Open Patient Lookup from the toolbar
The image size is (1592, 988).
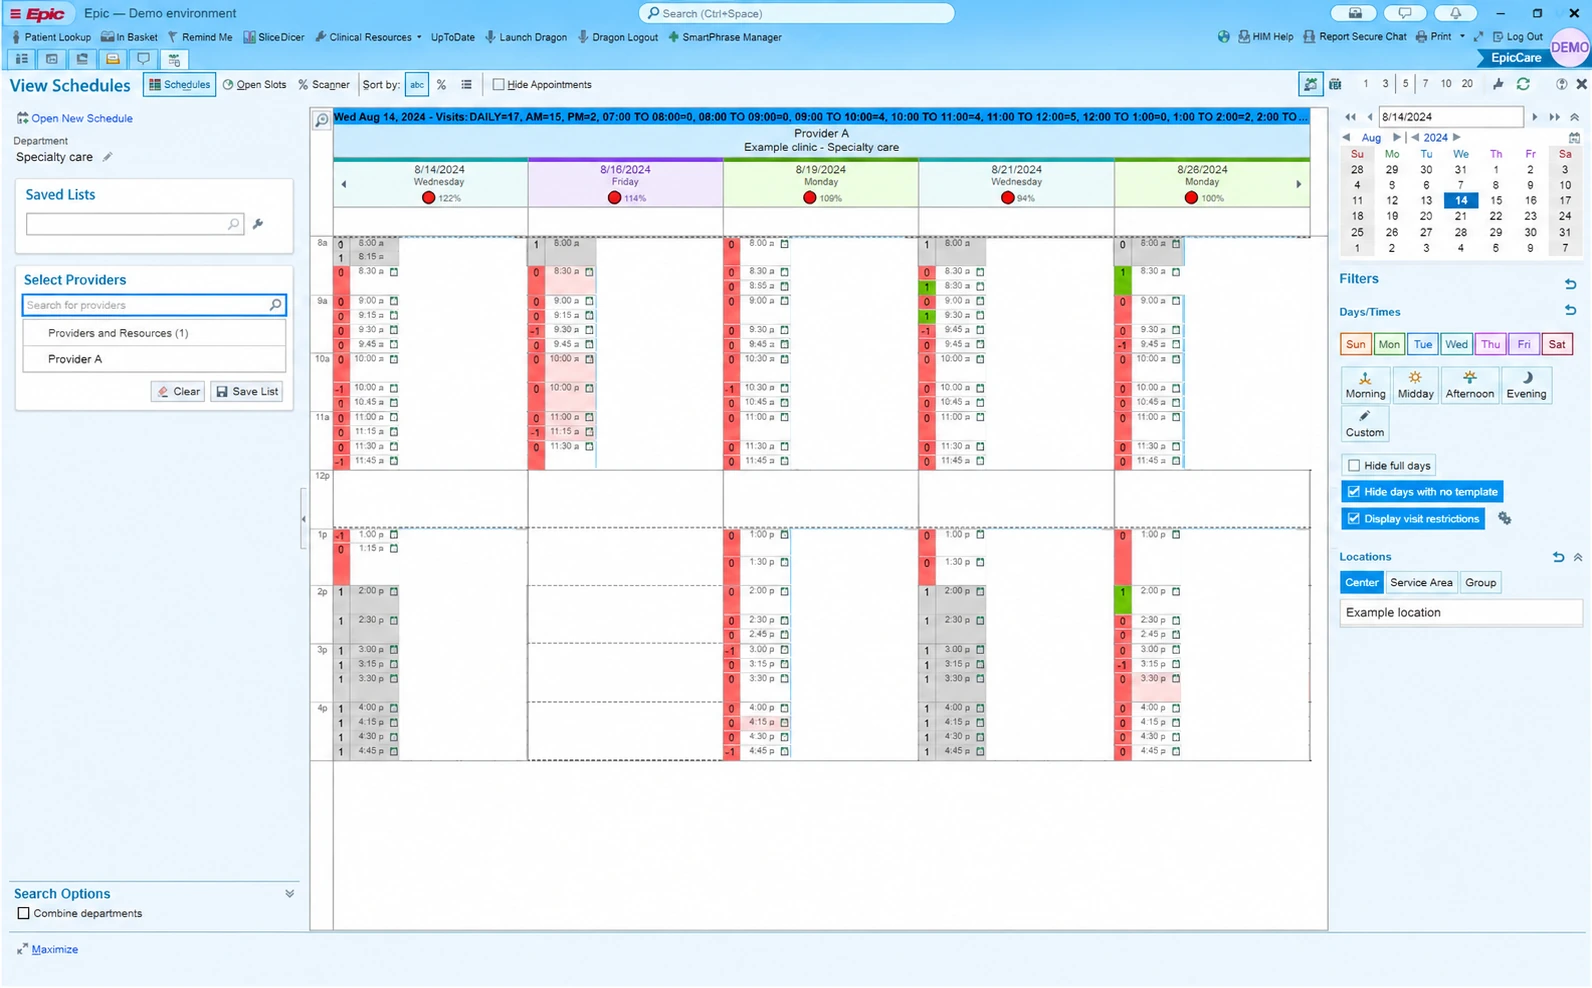[x=51, y=37]
